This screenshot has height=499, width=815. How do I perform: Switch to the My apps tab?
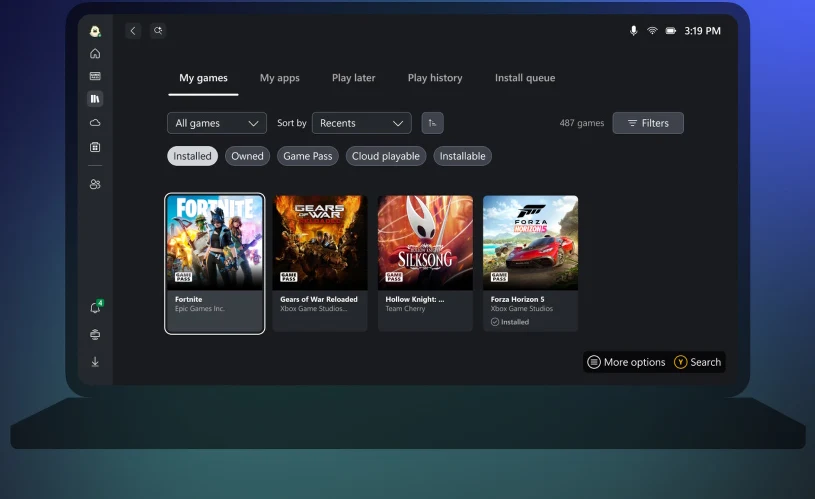pos(280,78)
